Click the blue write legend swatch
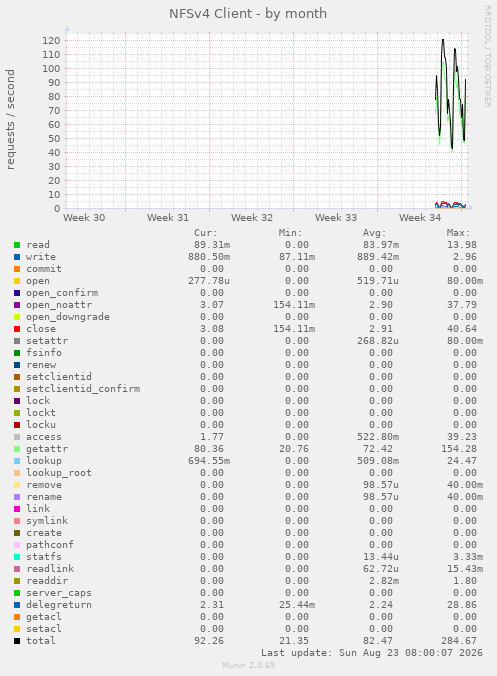This screenshot has width=497, height=676. [17, 257]
